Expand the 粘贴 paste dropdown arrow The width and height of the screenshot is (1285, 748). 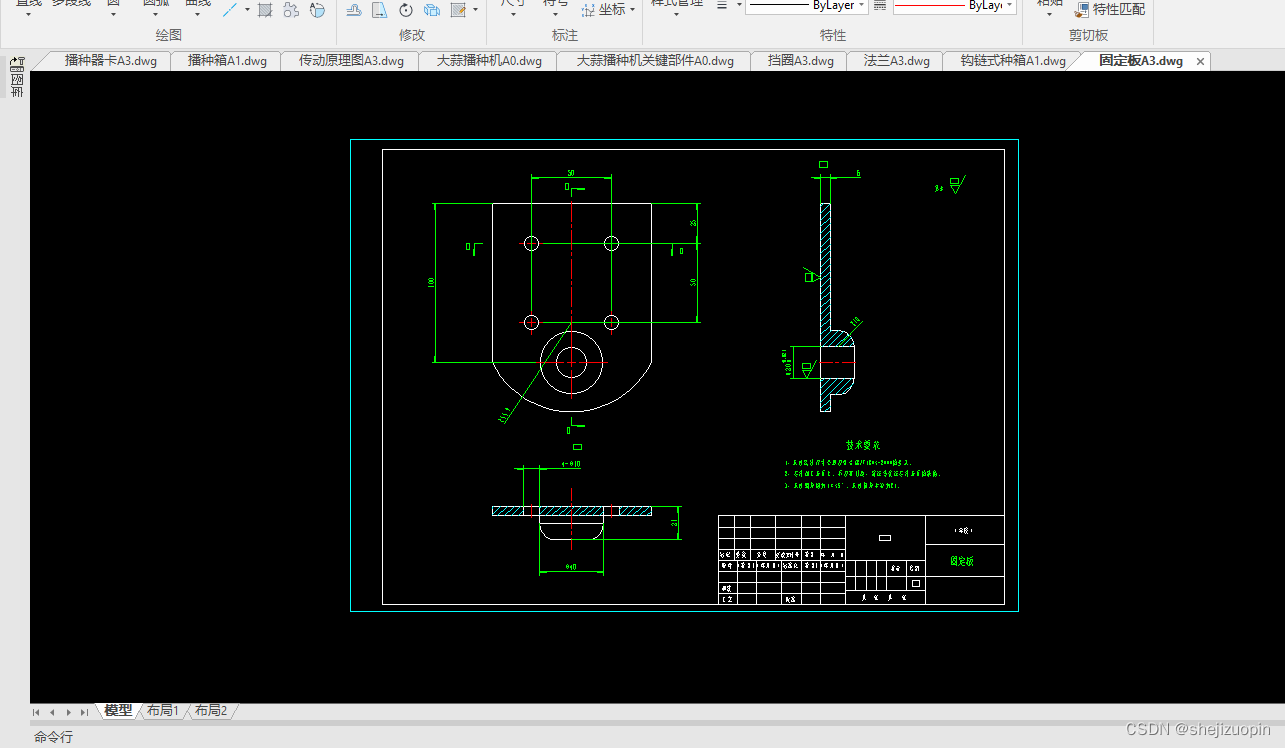click(1049, 14)
